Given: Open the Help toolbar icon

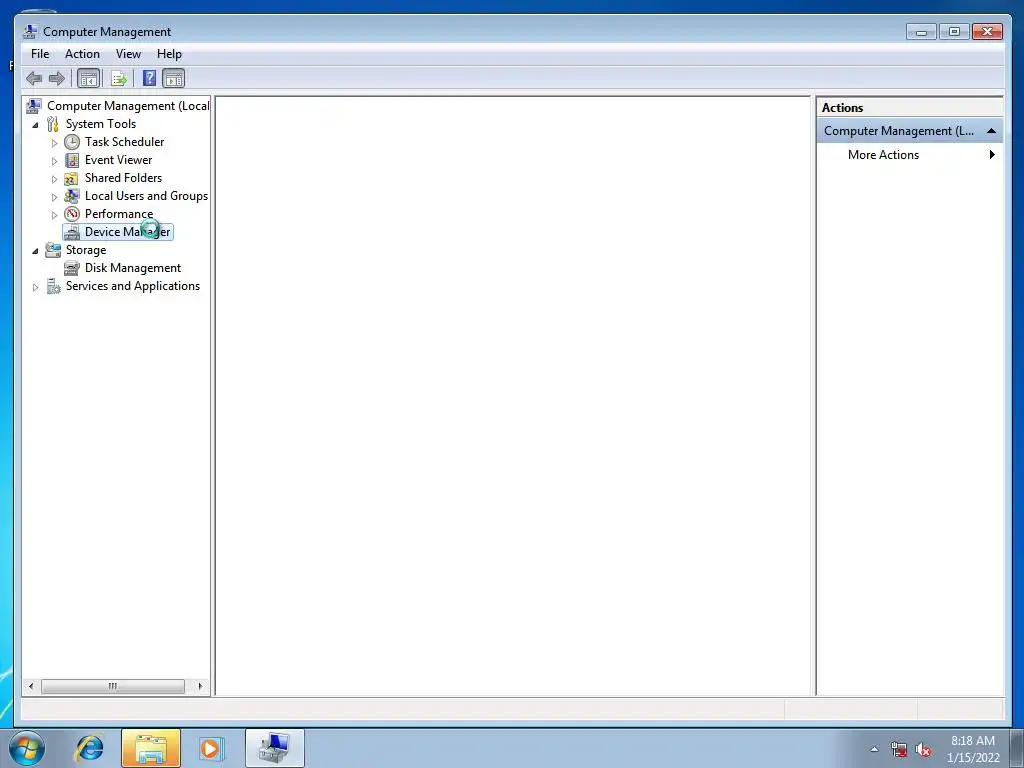Looking at the screenshot, I should (150, 78).
